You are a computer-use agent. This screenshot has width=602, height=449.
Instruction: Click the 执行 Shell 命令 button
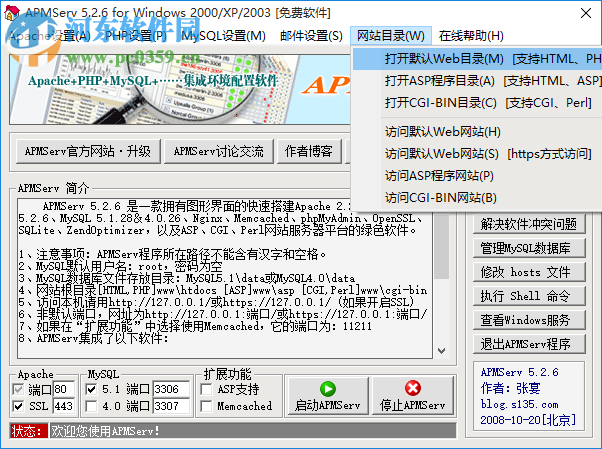pyautogui.click(x=529, y=296)
